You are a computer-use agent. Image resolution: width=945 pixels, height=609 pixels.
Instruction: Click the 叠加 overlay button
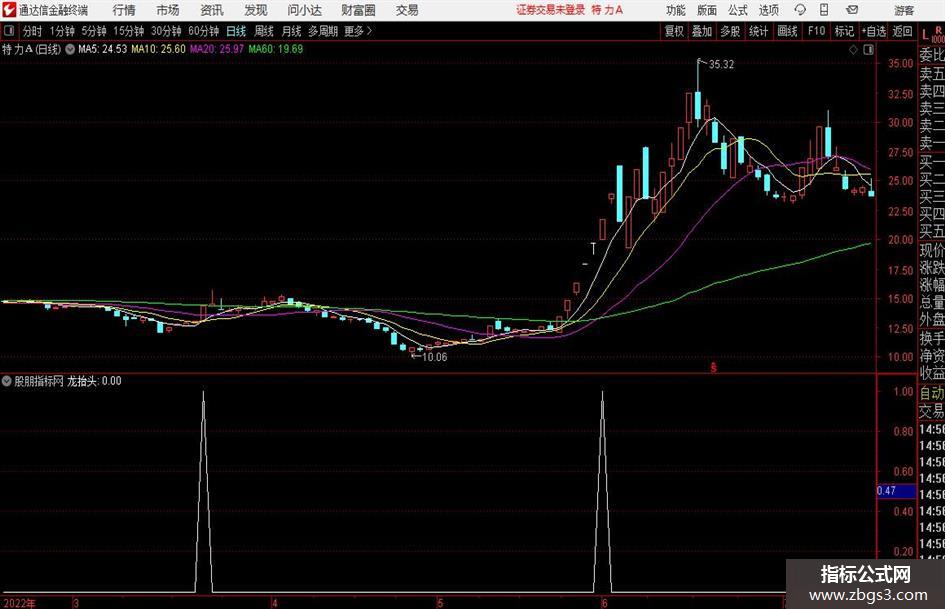(x=702, y=31)
